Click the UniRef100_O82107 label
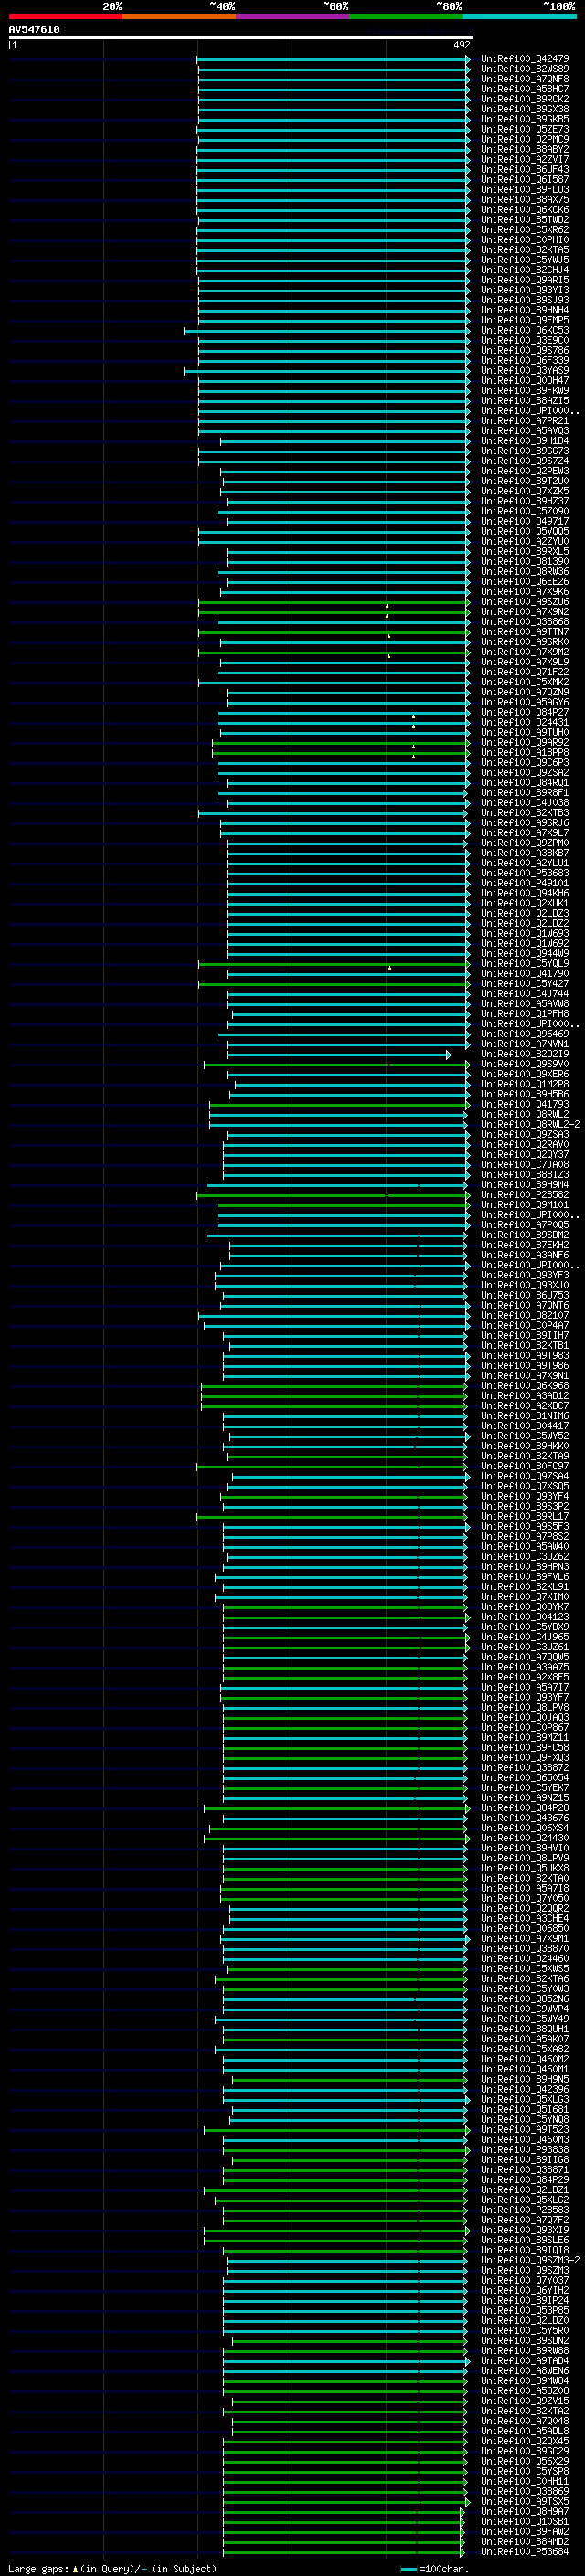The height and width of the screenshot is (2576, 585). tap(525, 1316)
